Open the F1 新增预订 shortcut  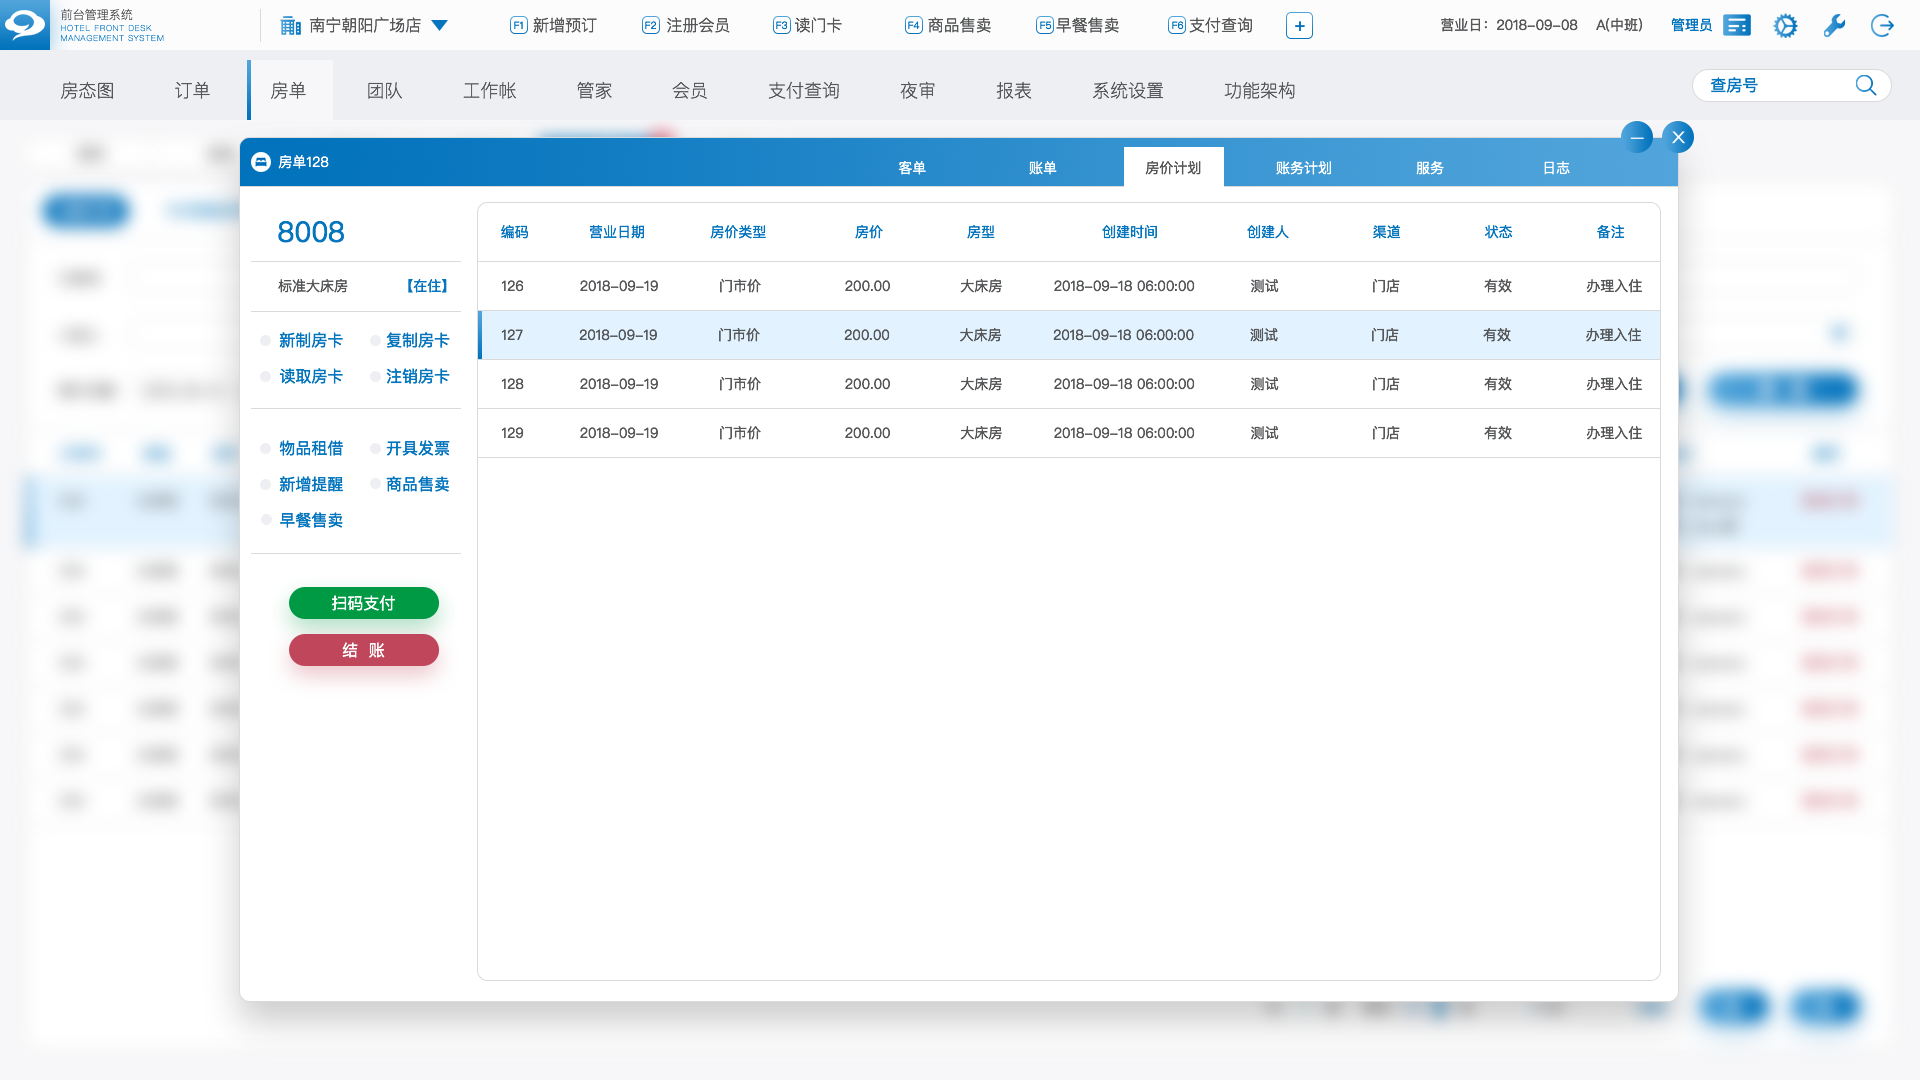[x=553, y=26]
